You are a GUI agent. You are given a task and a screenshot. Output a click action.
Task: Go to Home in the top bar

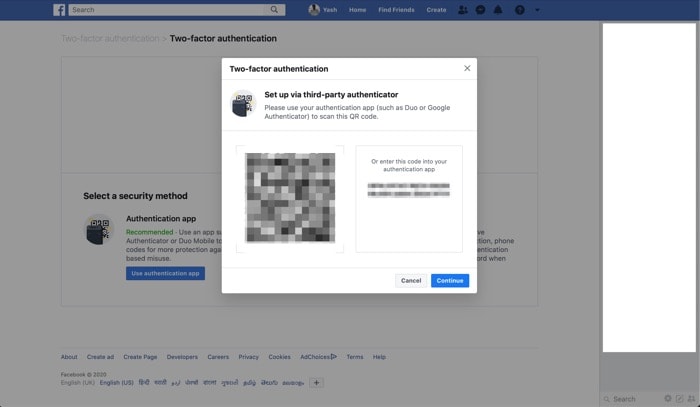pos(358,10)
